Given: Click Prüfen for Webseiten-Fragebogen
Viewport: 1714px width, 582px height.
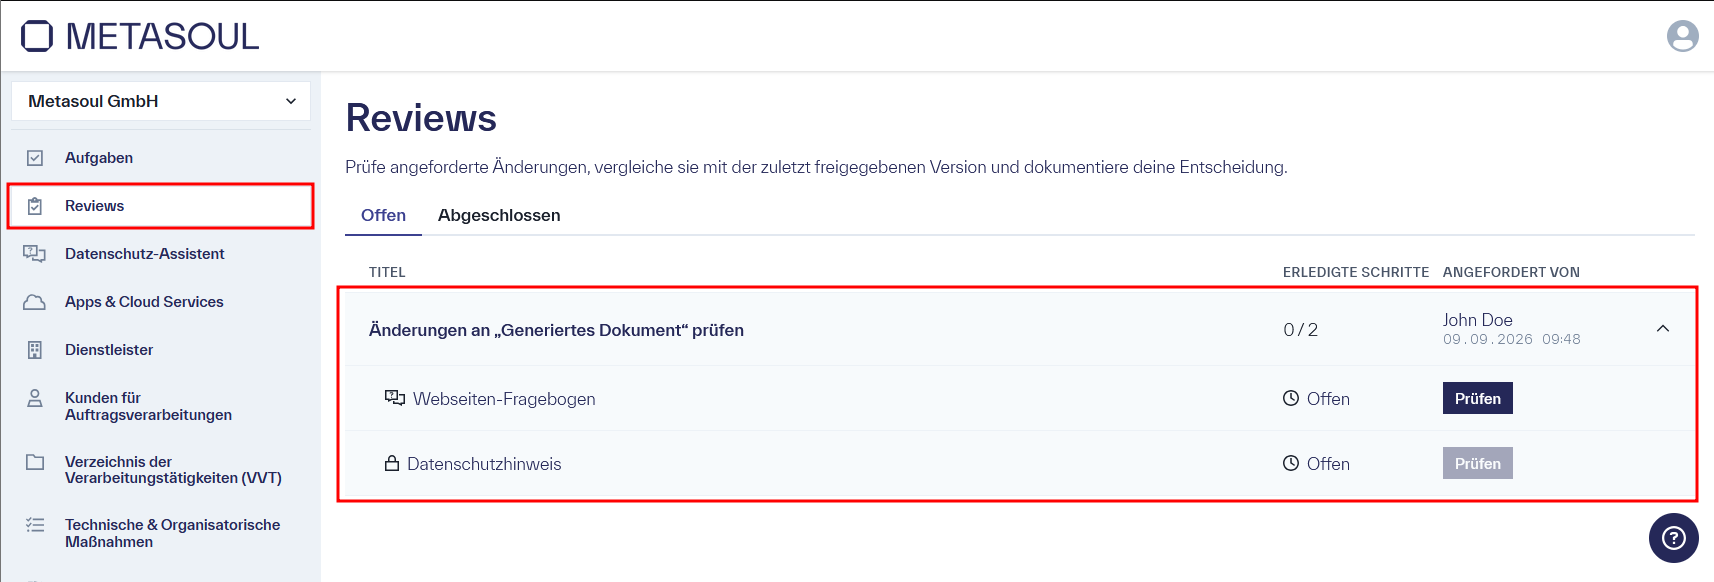Looking at the screenshot, I should click(x=1477, y=398).
